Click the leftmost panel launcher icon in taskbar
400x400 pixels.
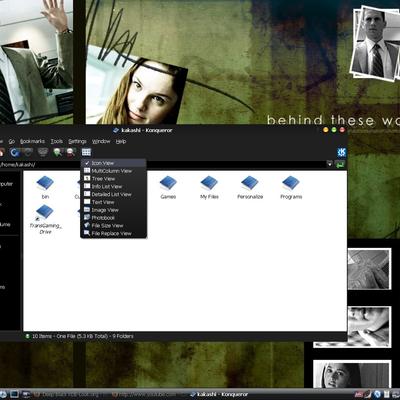coord(2,395)
